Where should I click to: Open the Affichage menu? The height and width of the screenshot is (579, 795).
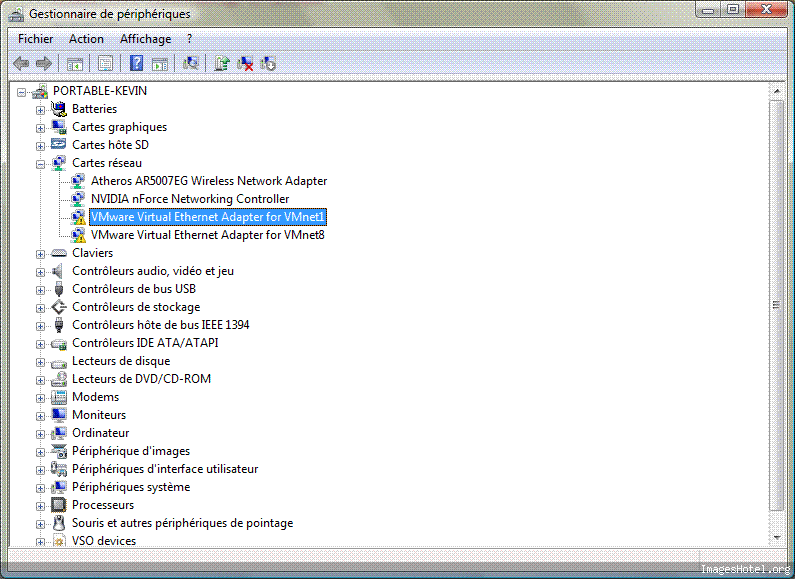pos(145,39)
